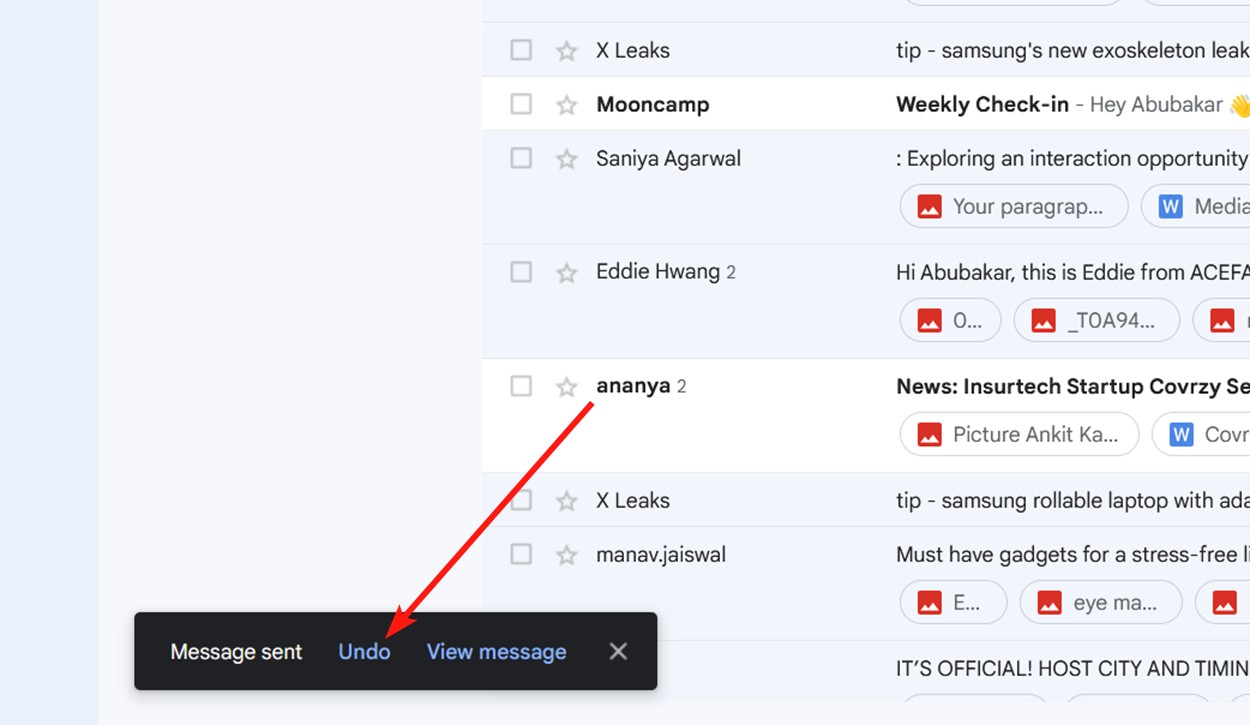This screenshot has height=725, width=1250.
Task: Star ananya's Insurtech Startup news email
Action: click(566, 385)
